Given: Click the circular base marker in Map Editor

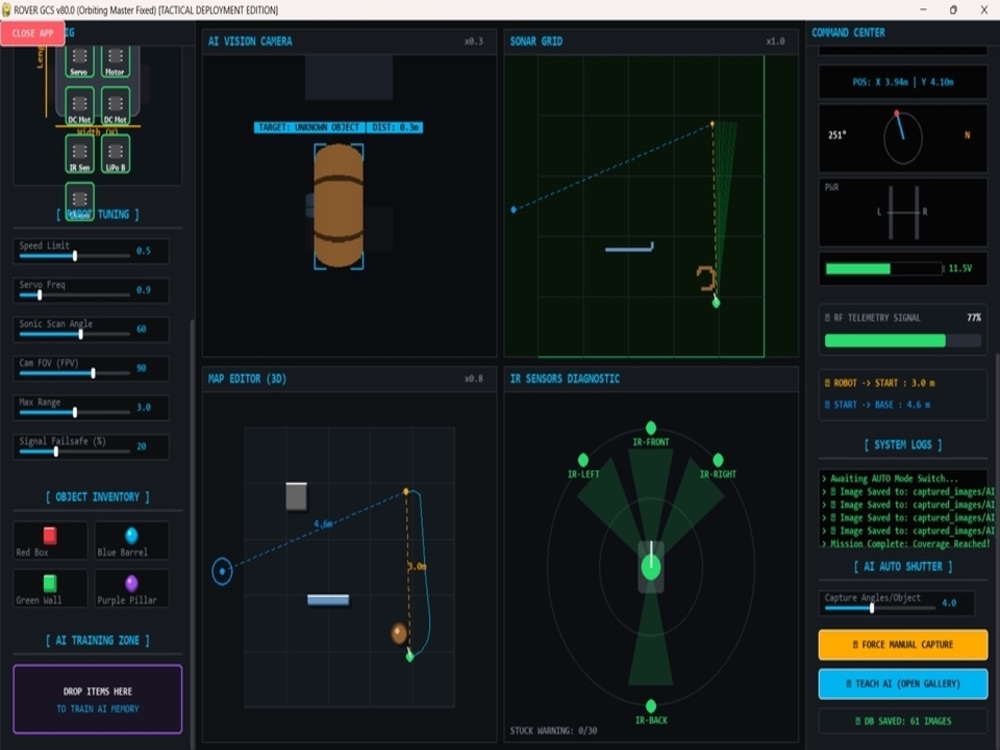Looking at the screenshot, I should coord(222,571).
